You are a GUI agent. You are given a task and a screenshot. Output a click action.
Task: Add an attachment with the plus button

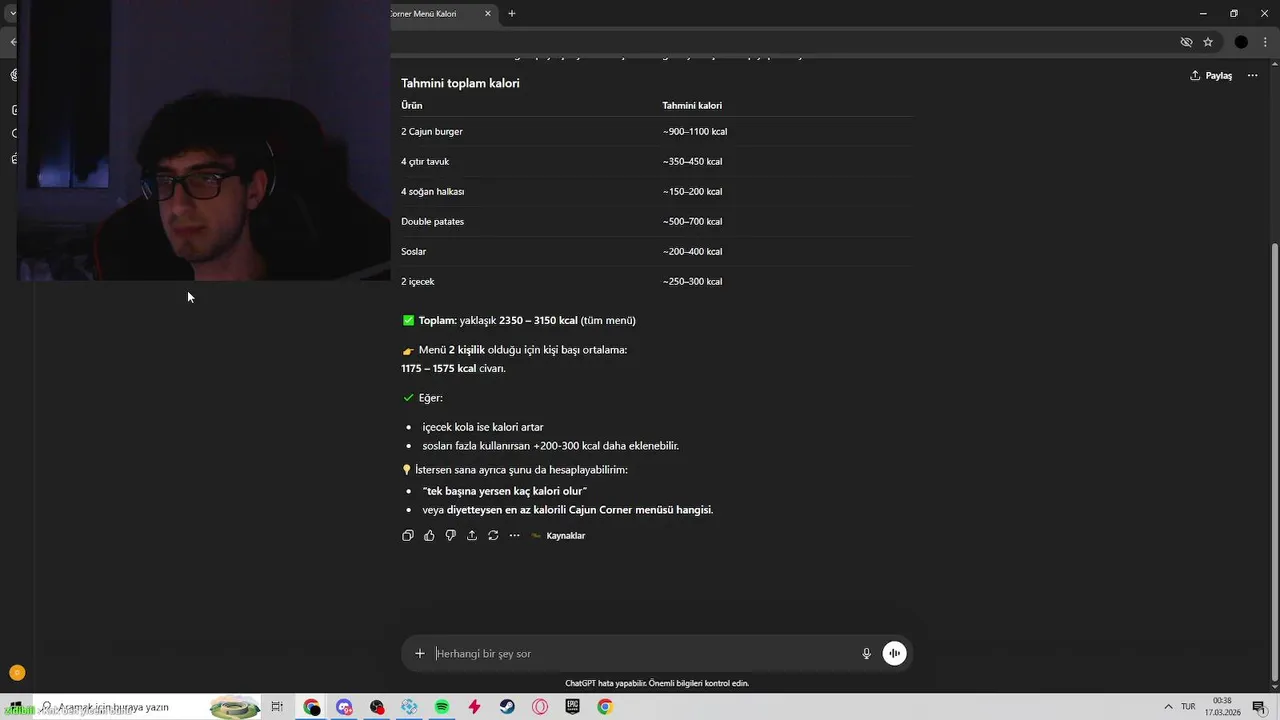420,654
